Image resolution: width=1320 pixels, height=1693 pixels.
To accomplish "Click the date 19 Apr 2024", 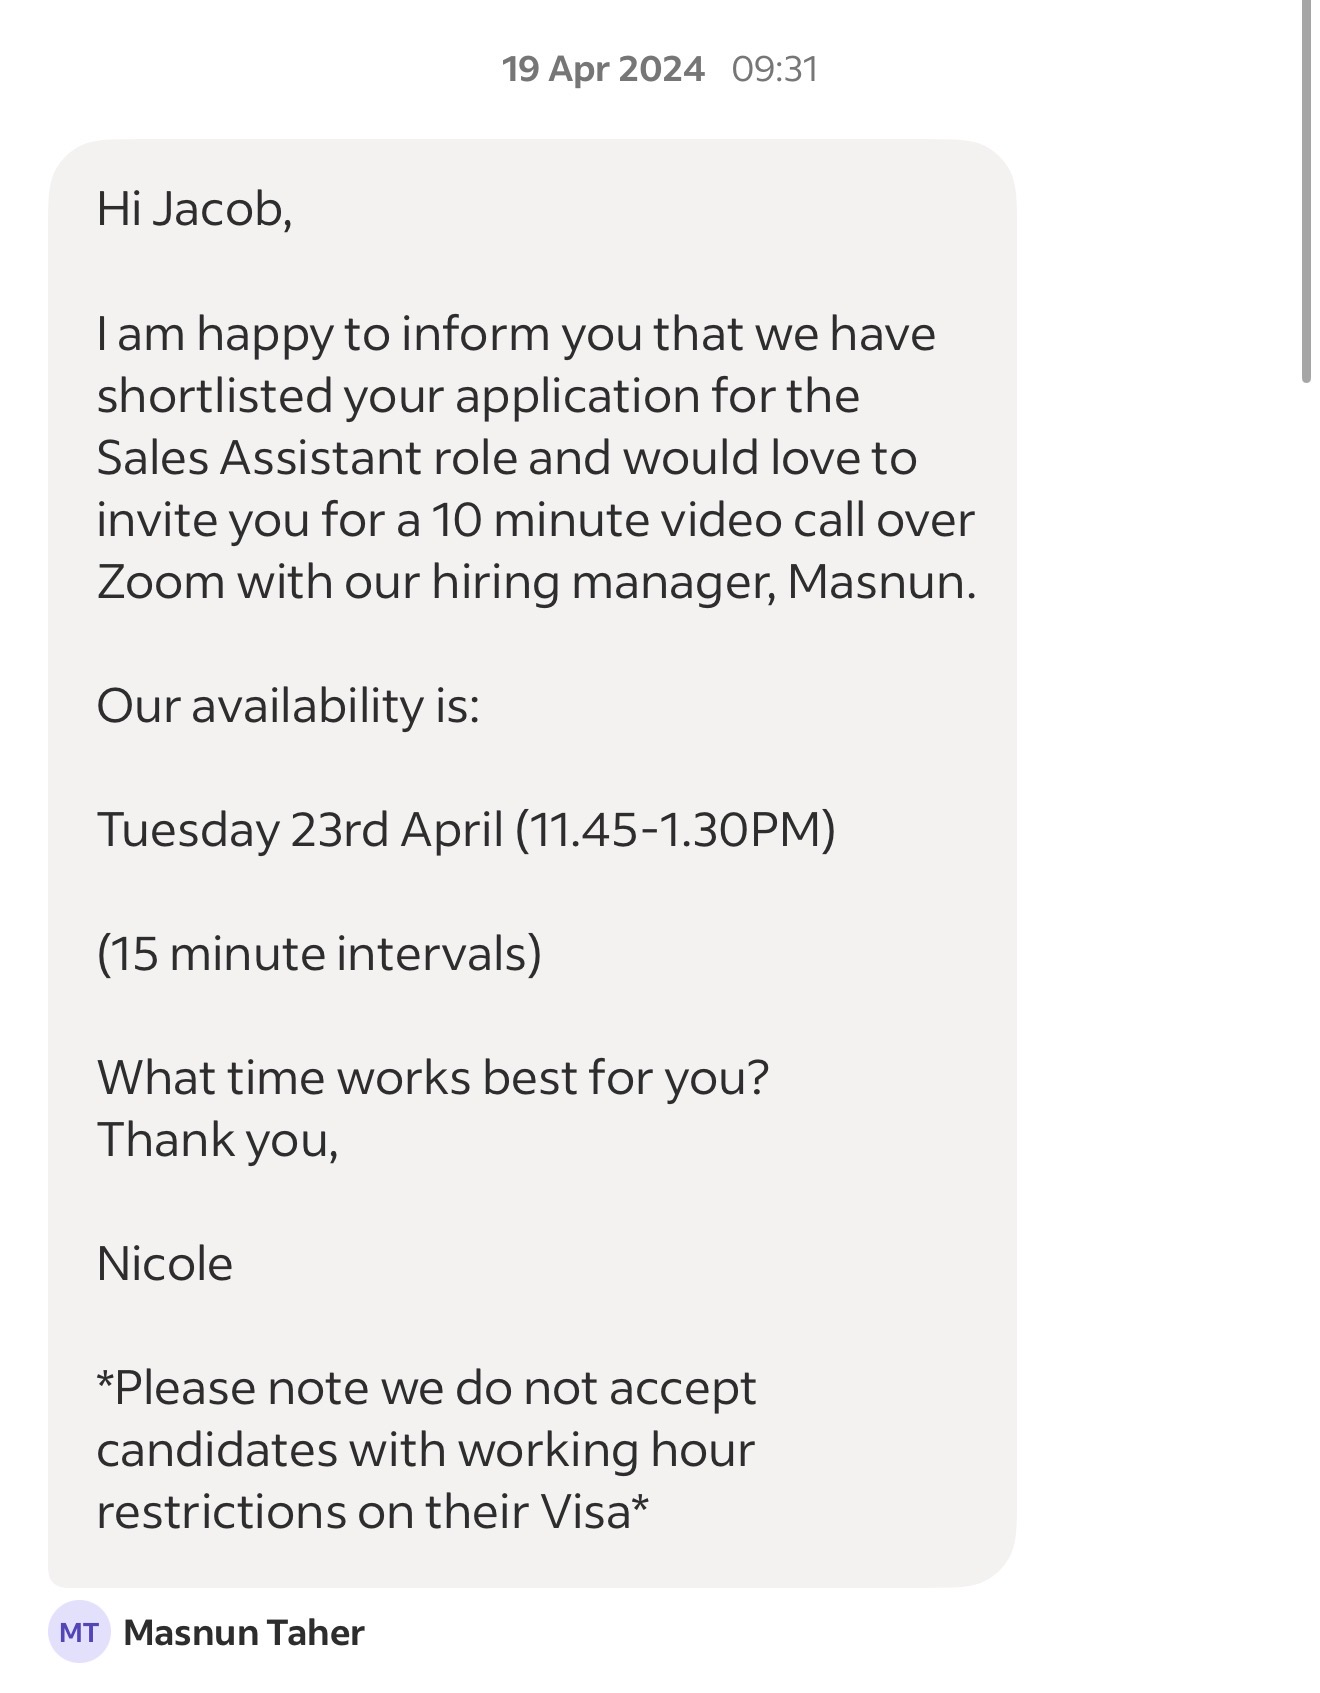I will click(x=603, y=69).
